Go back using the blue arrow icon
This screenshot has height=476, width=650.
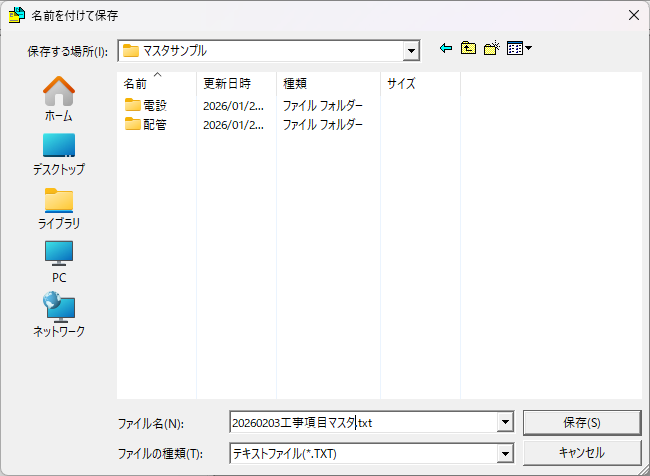point(446,49)
